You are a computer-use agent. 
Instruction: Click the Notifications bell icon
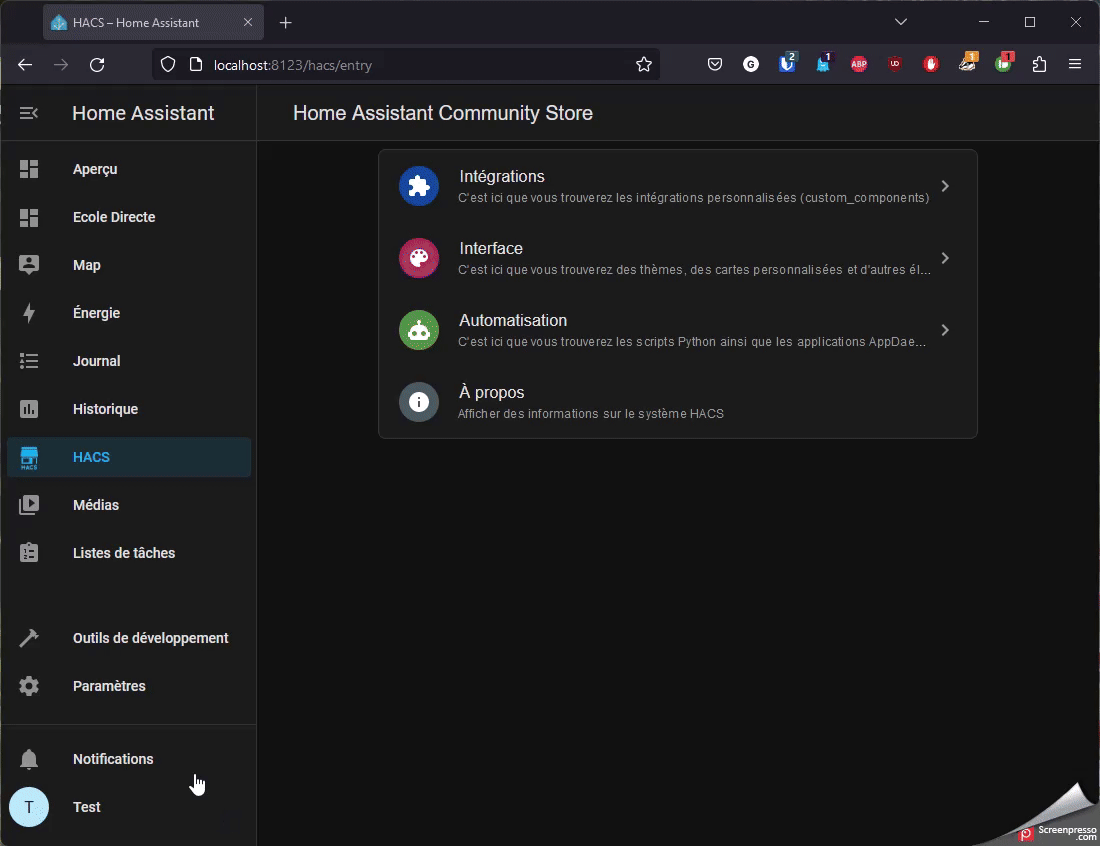point(29,759)
